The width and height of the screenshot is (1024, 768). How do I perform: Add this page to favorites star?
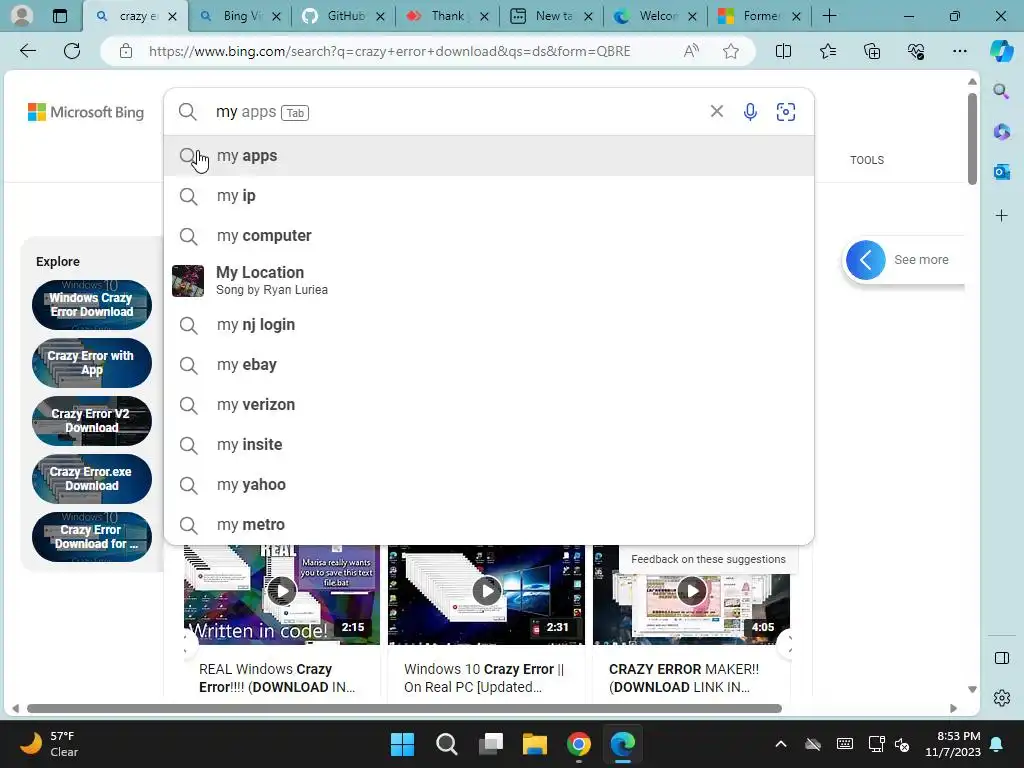click(x=731, y=51)
